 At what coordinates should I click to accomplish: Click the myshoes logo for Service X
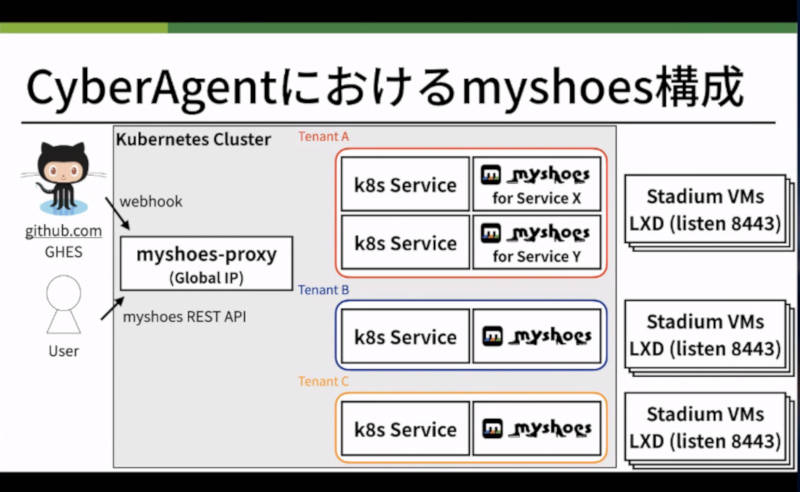[x=535, y=175]
